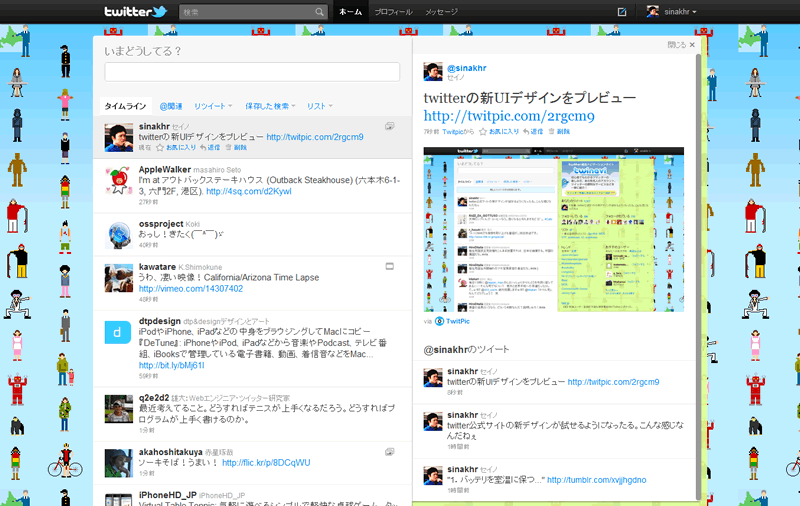Expand the リスト dropdown tab
Screen dimensions: 800x506
[319, 106]
